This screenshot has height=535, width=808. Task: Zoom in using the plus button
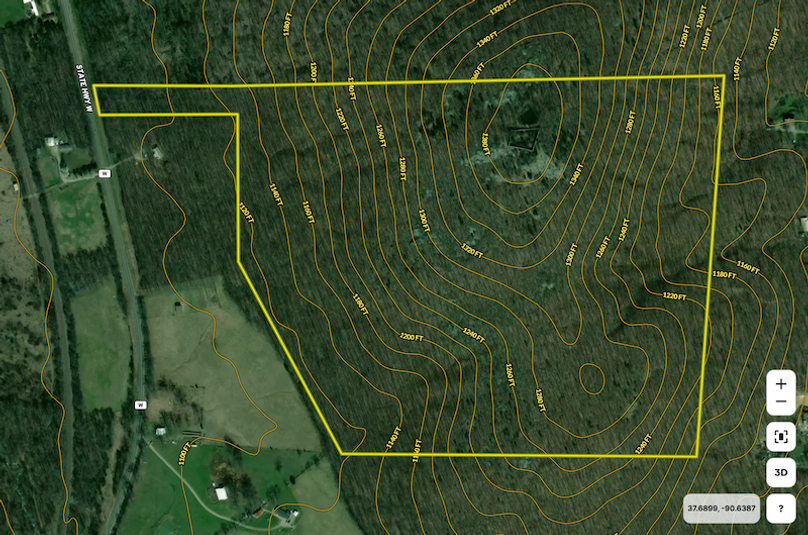pyautogui.click(x=781, y=384)
